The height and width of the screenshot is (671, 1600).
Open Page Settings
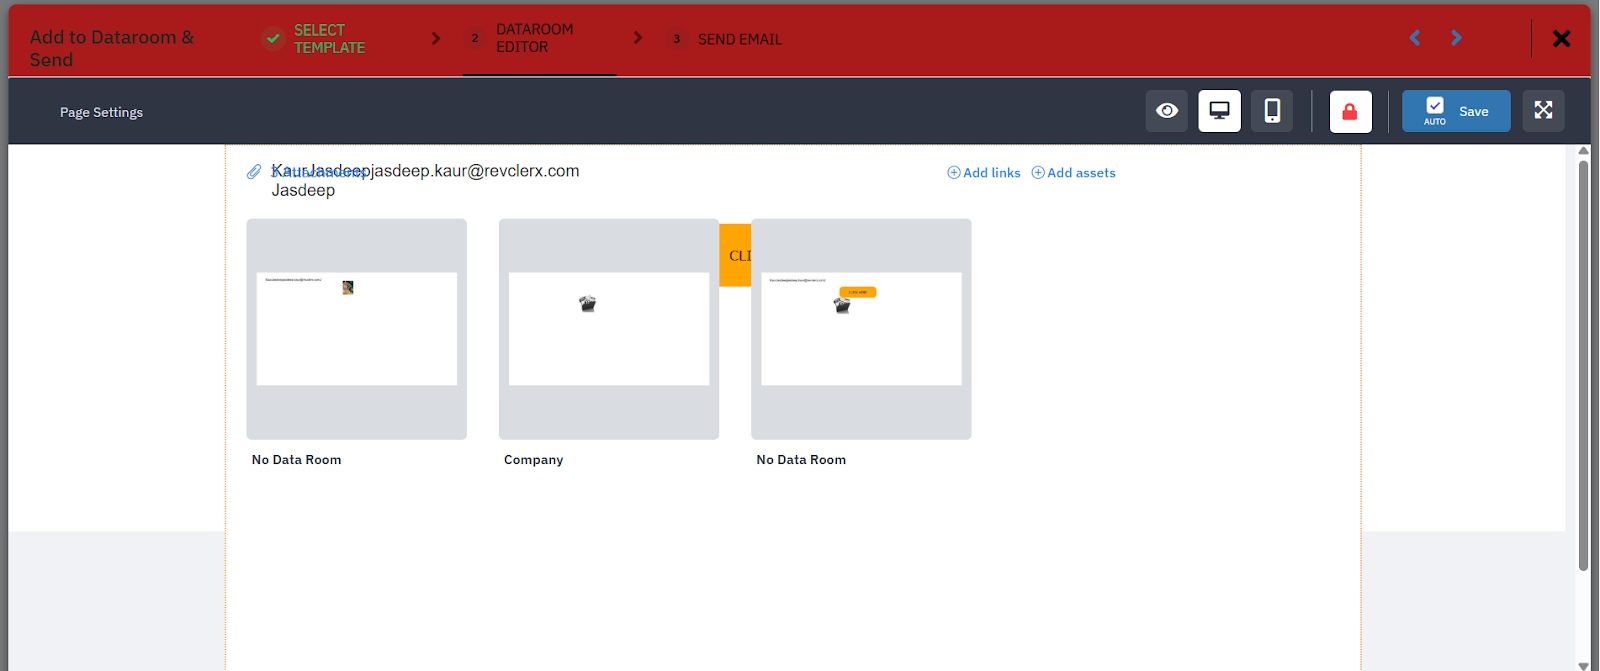pyautogui.click(x=101, y=113)
